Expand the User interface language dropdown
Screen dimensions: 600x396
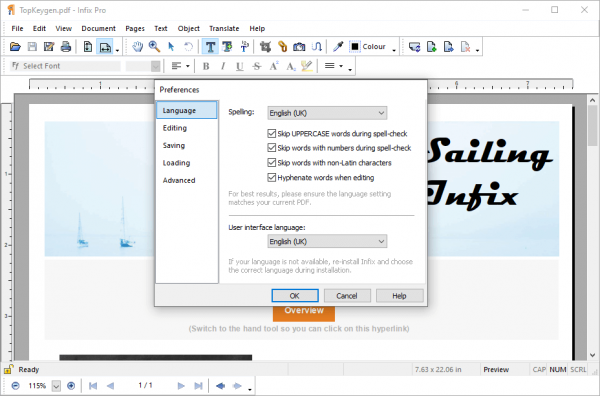coord(327,241)
